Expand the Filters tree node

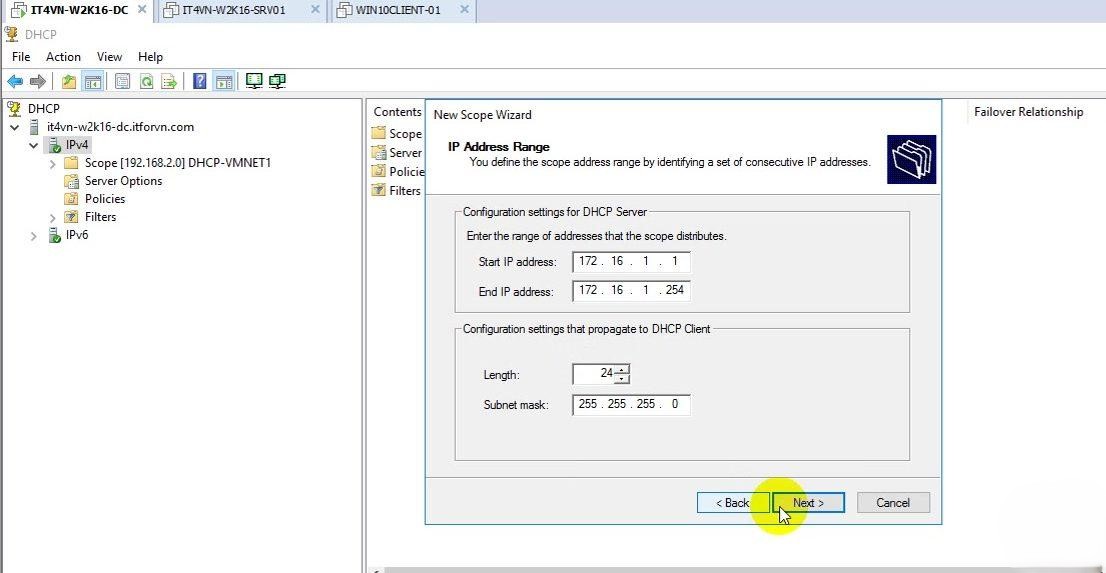[53, 217]
